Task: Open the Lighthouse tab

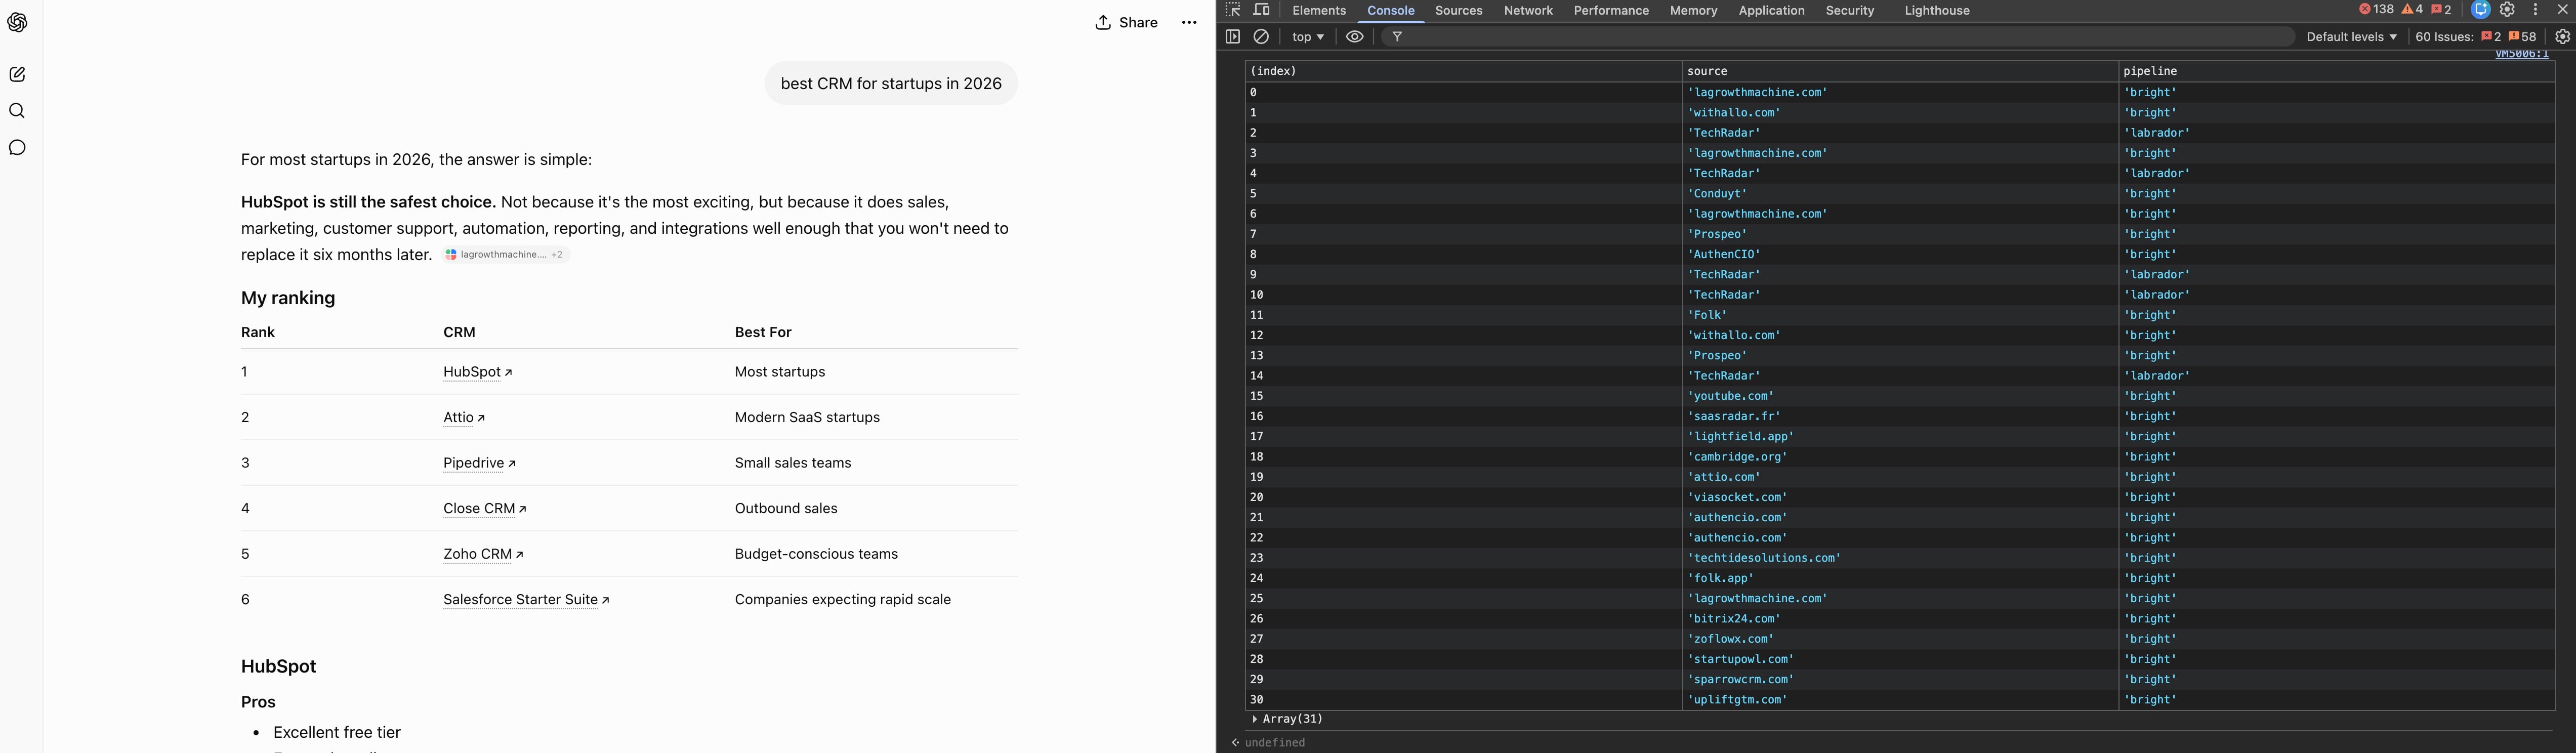Action: pos(1937,10)
